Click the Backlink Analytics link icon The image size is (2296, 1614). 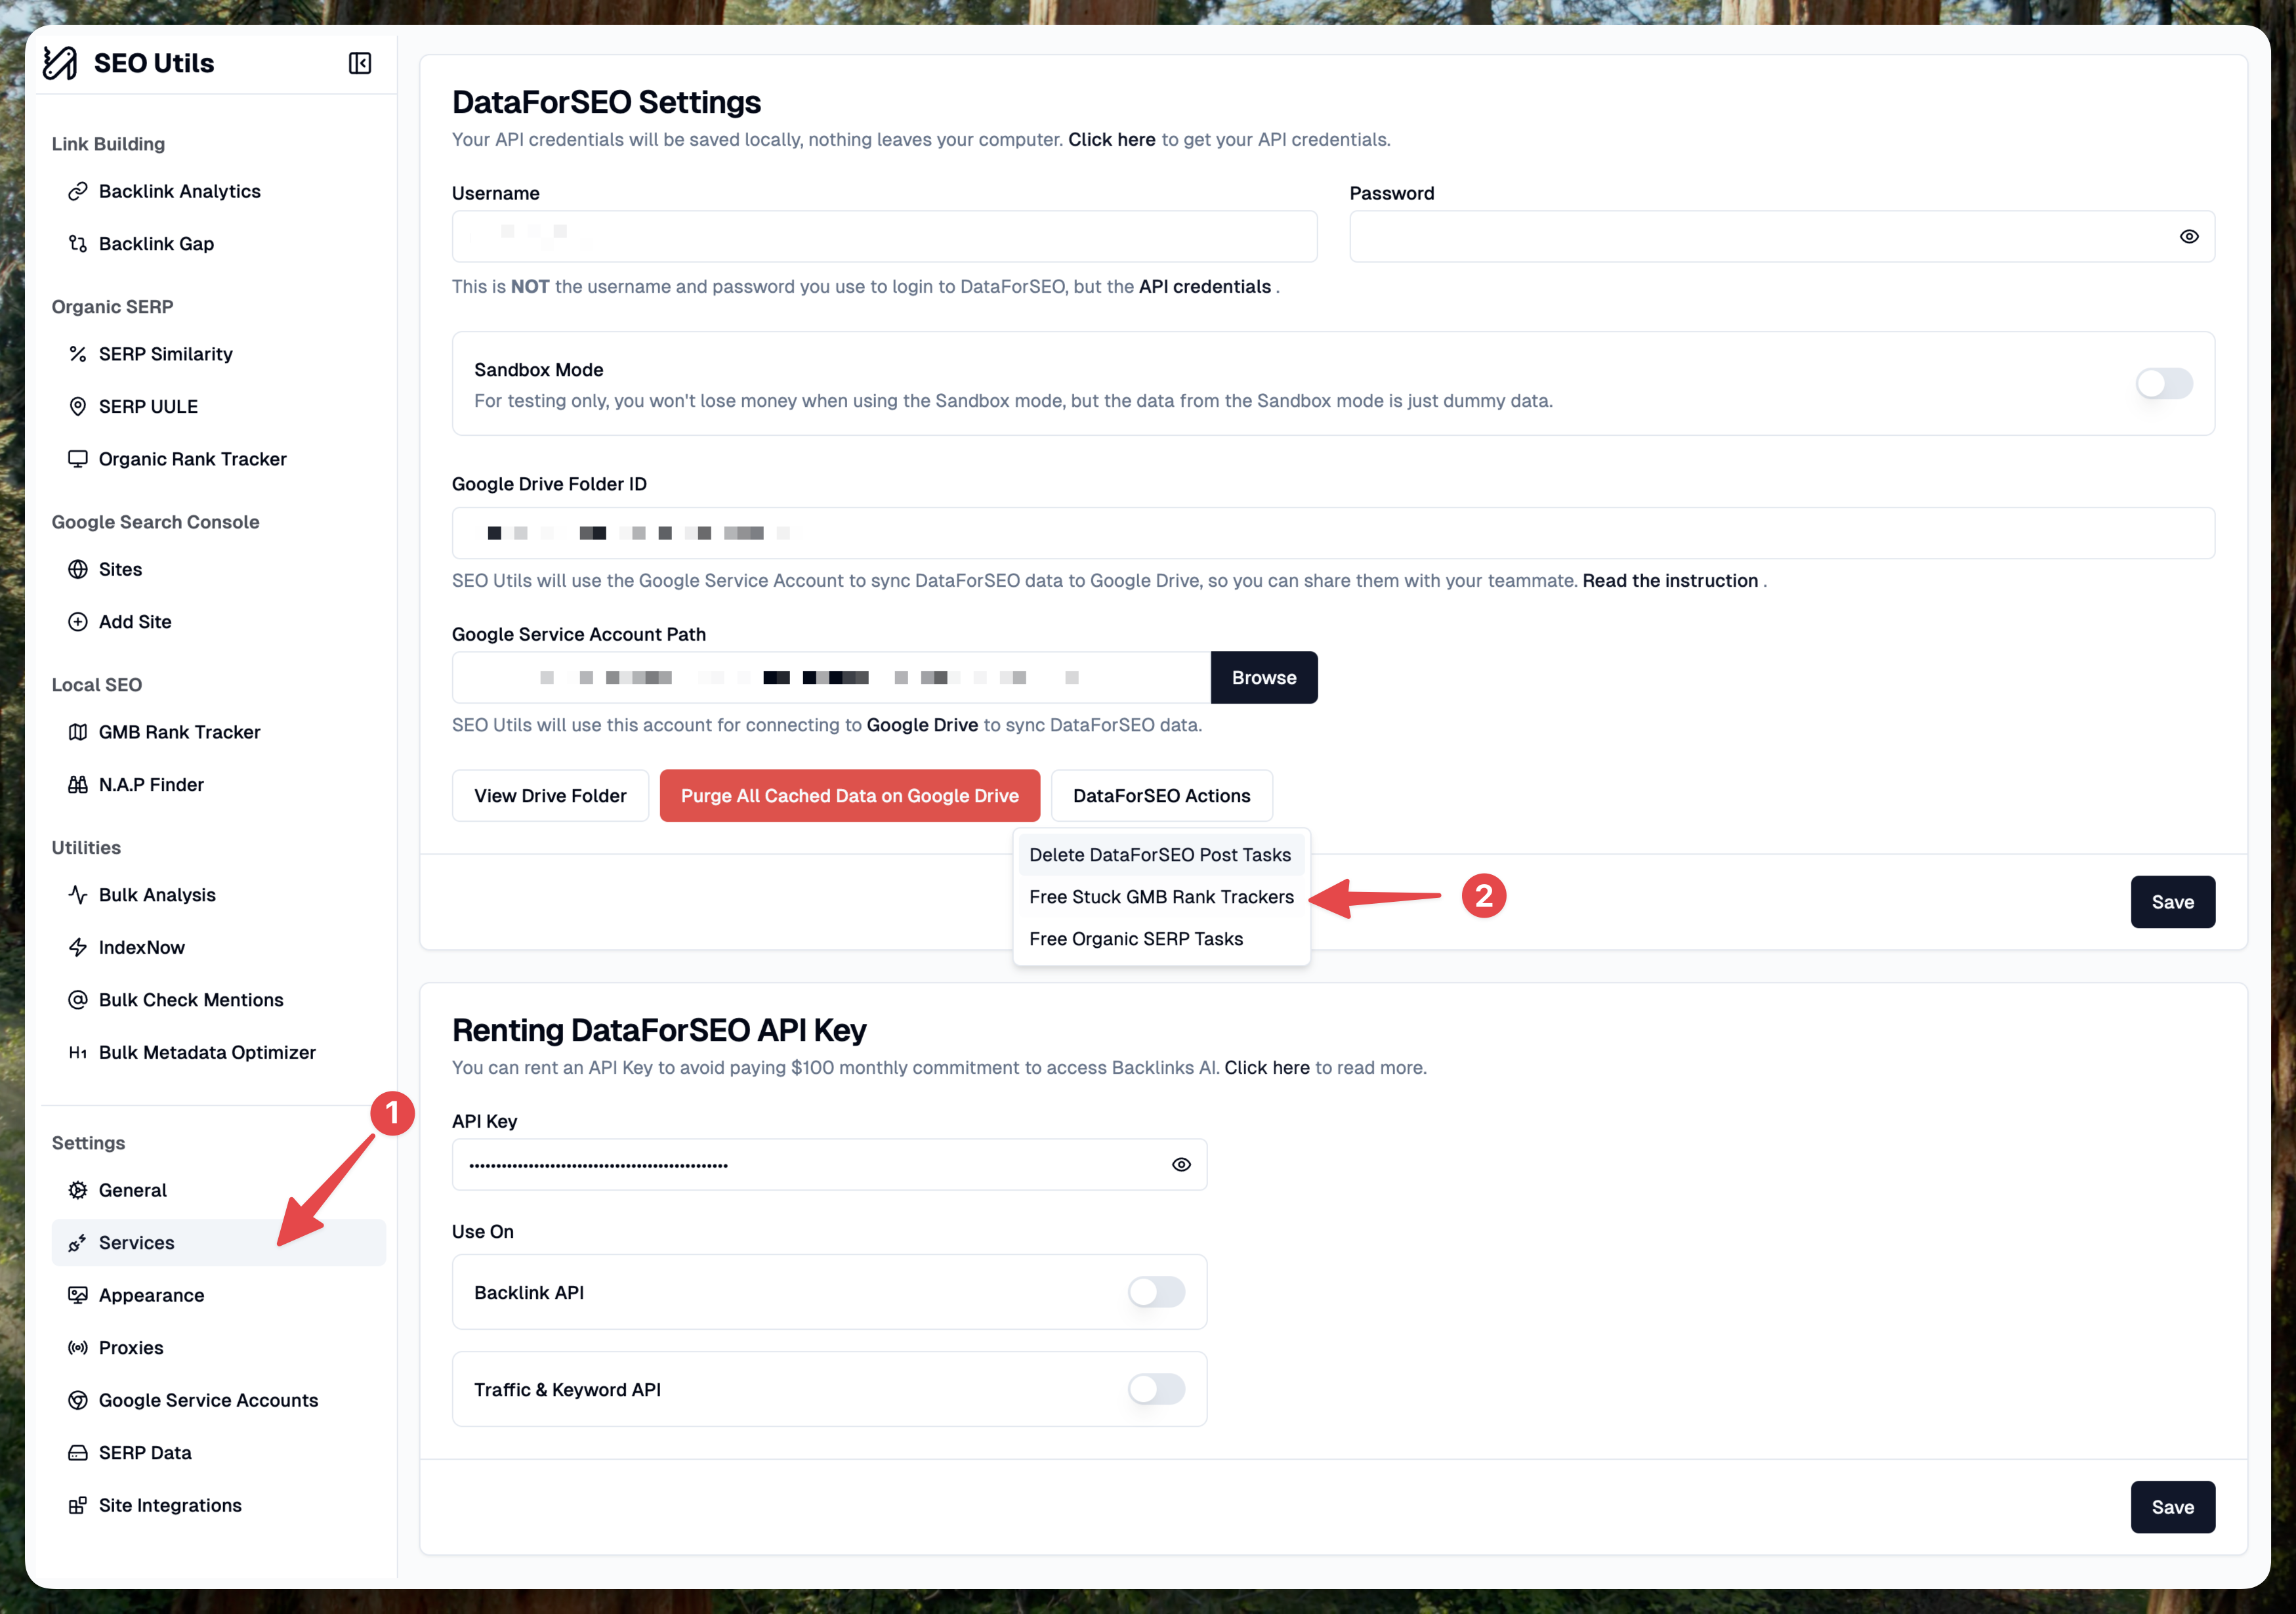pos(77,191)
